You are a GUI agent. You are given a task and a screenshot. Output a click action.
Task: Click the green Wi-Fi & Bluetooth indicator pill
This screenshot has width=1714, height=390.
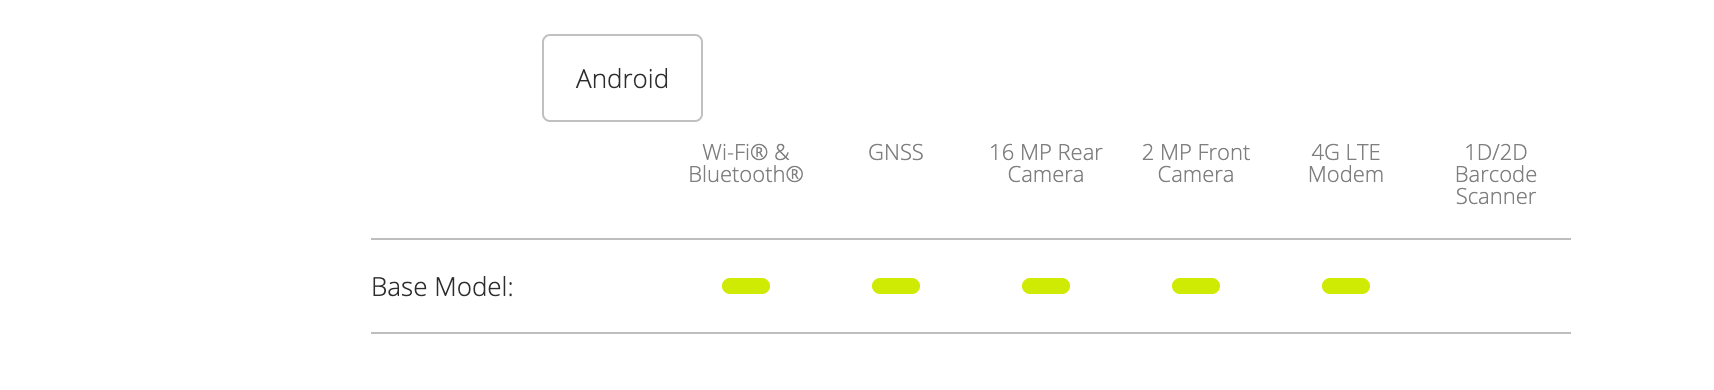746,286
